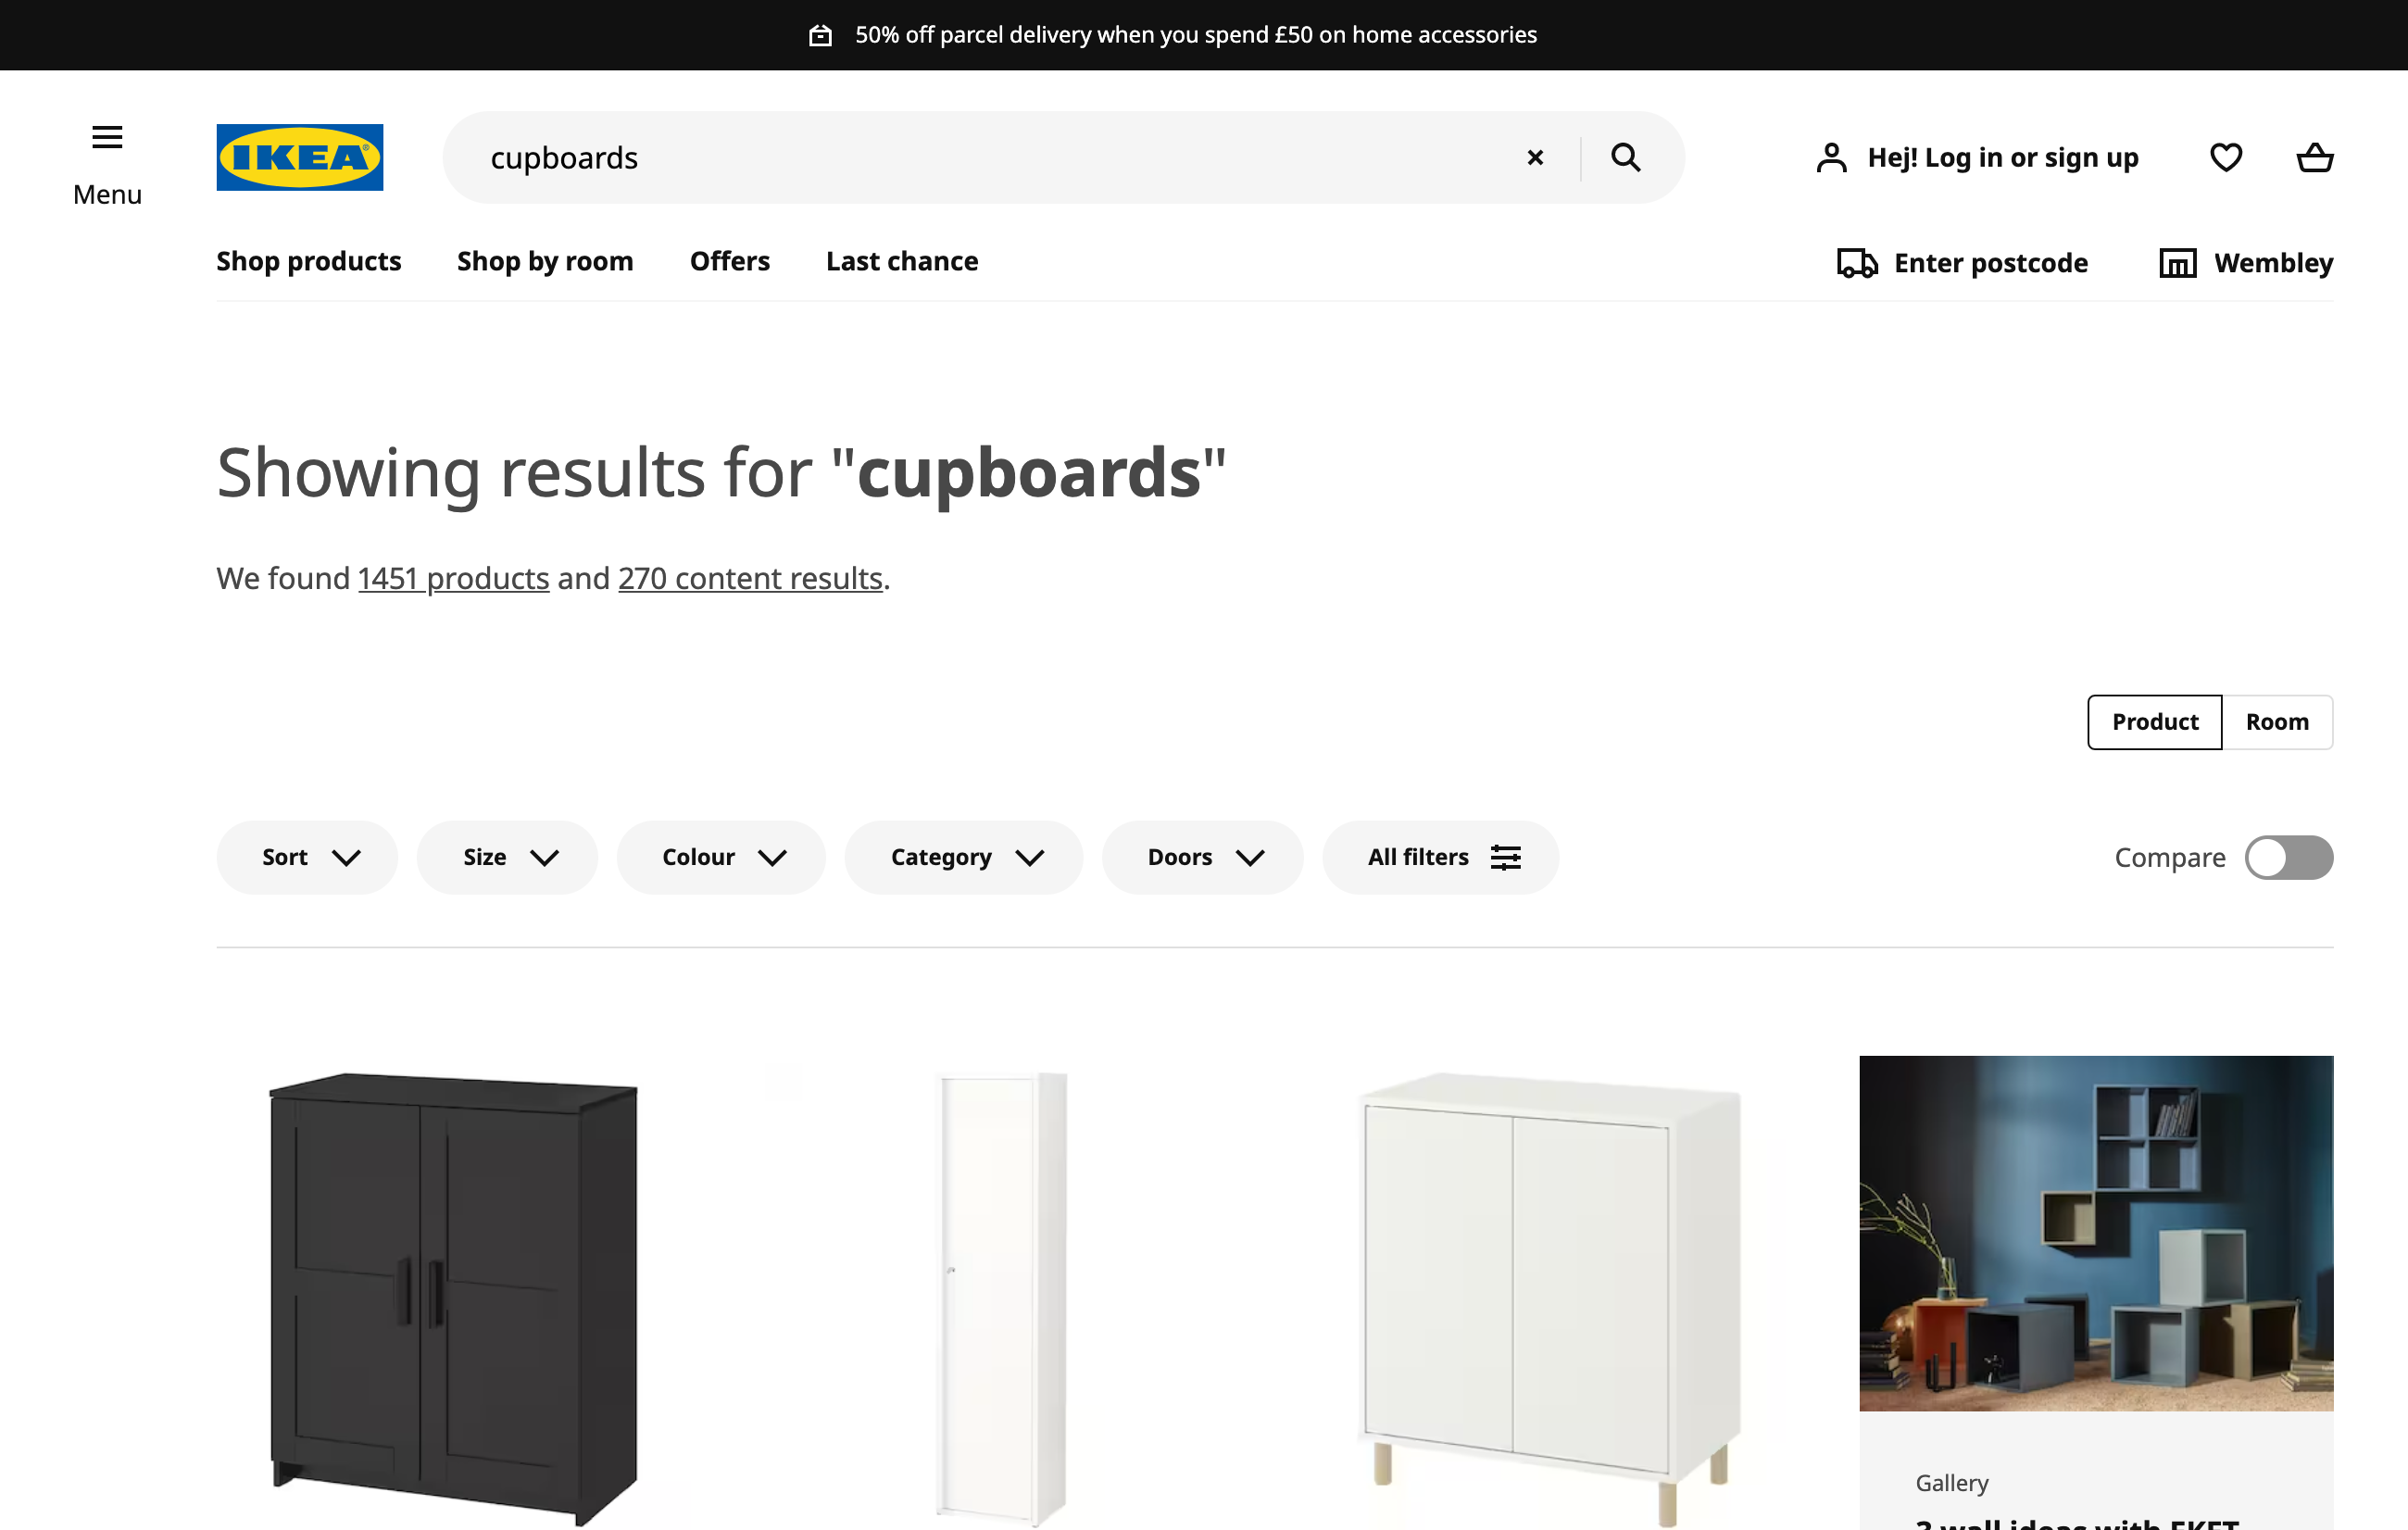Expand the Doors filter dropdown
The image size is (2408, 1530).
1204,858
